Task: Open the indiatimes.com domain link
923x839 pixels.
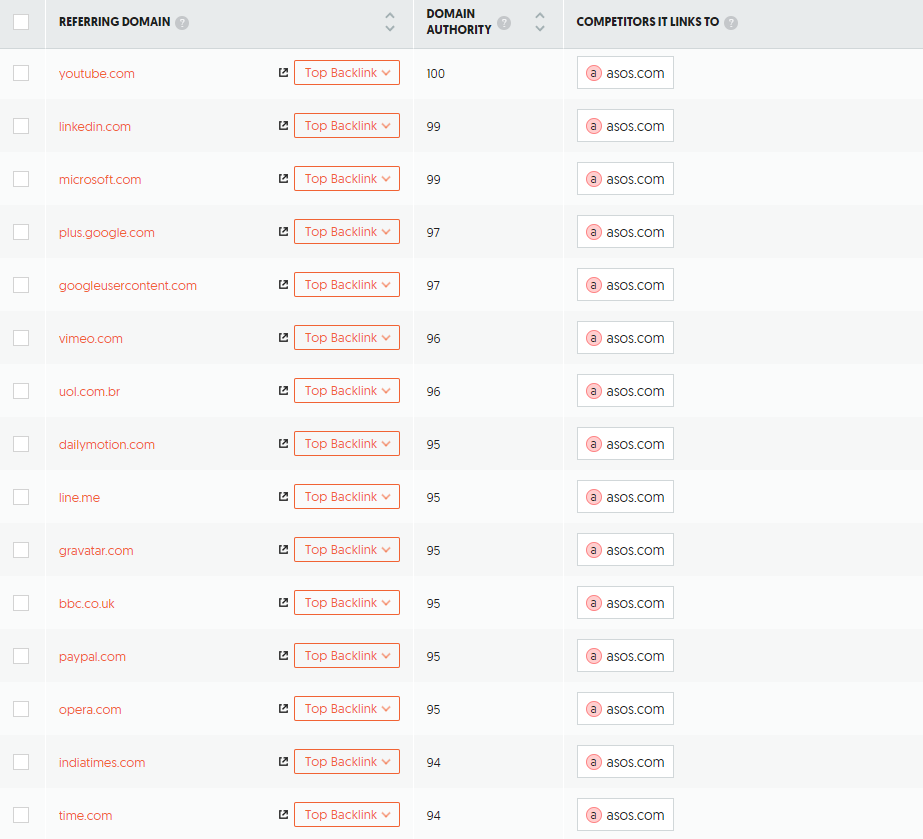Action: click(102, 762)
